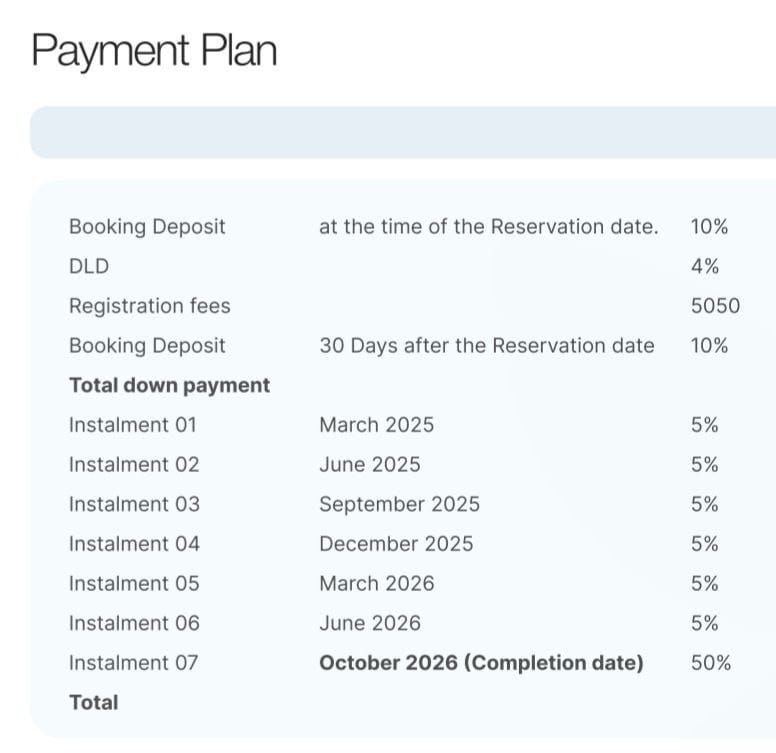Image resolution: width=776 pixels, height=753 pixels.
Task: Click "at the time of the Reservation date." text
Action: [488, 226]
